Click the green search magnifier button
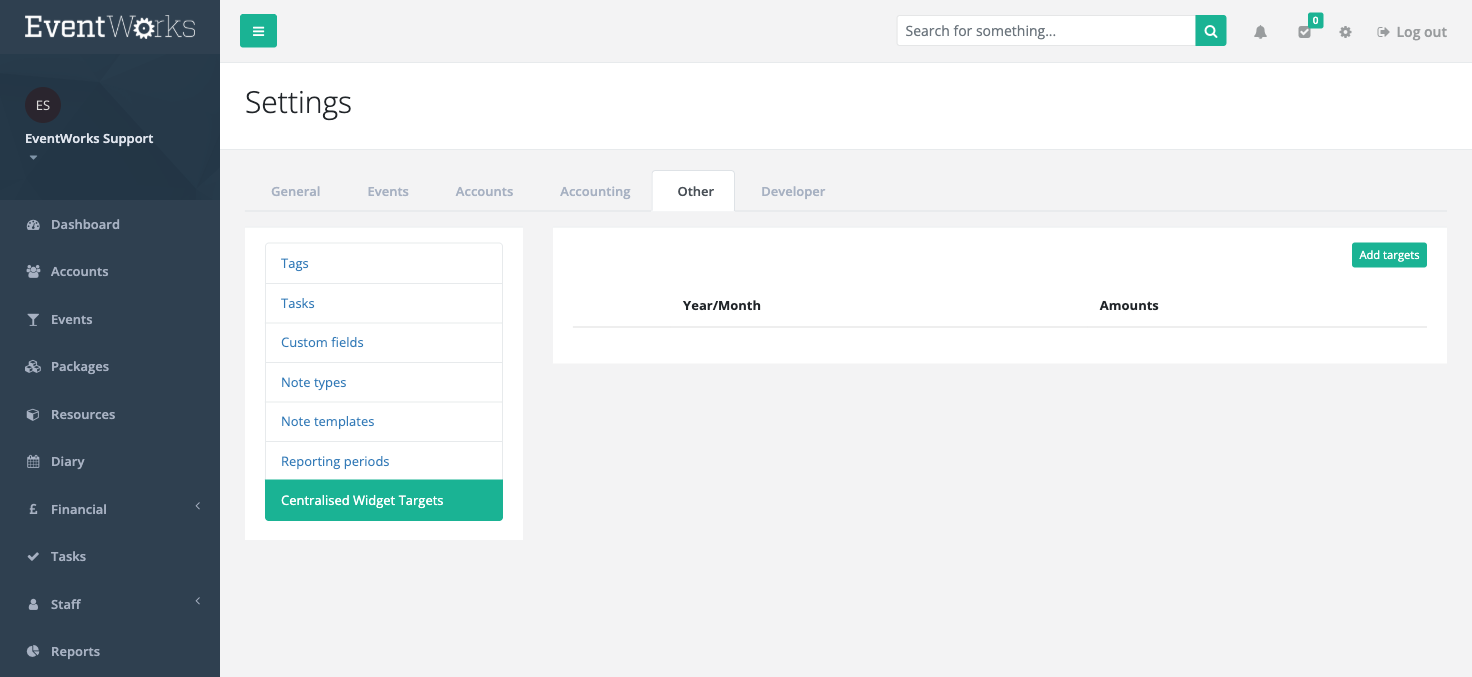1472x677 pixels. tap(1211, 31)
